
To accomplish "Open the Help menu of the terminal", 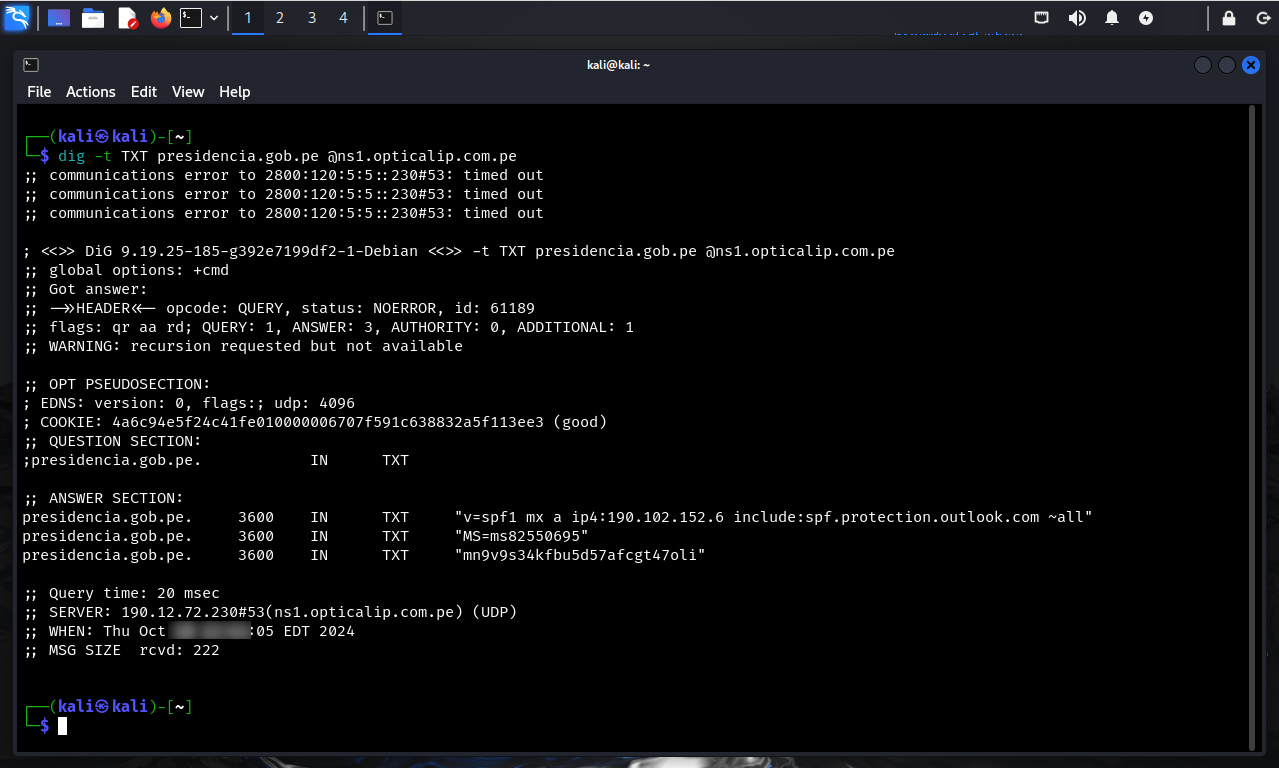I will click(x=234, y=91).
